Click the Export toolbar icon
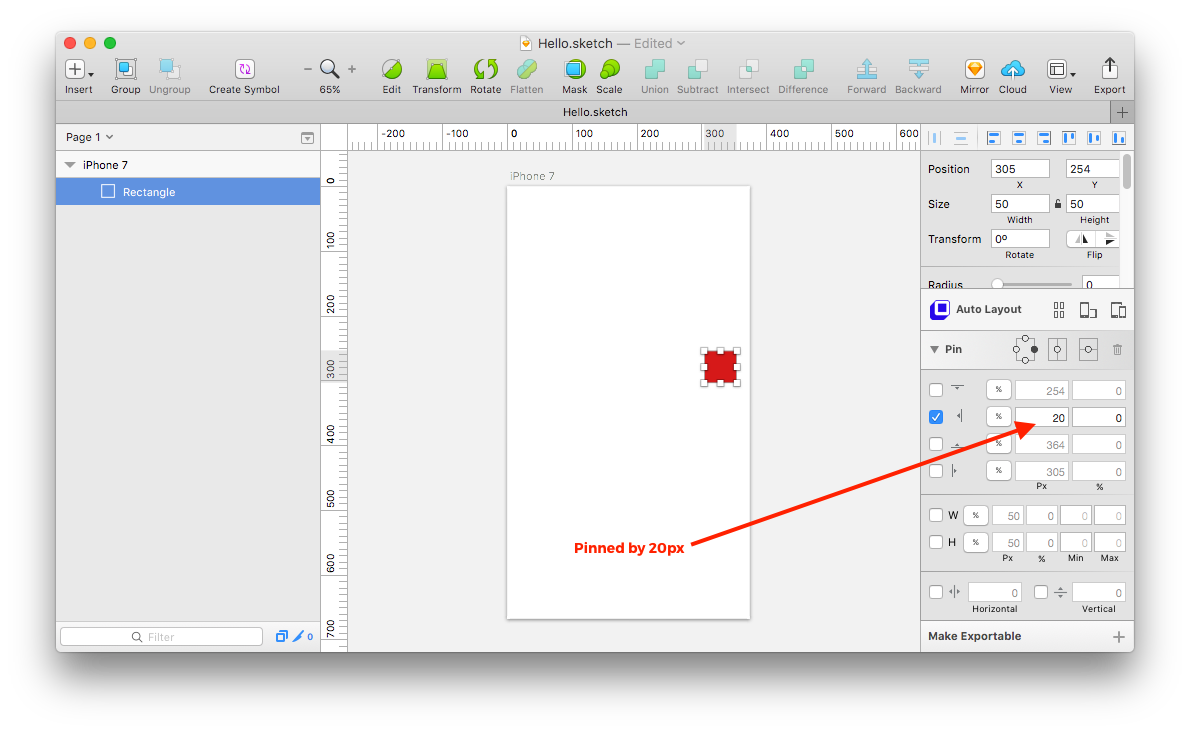 (1110, 69)
